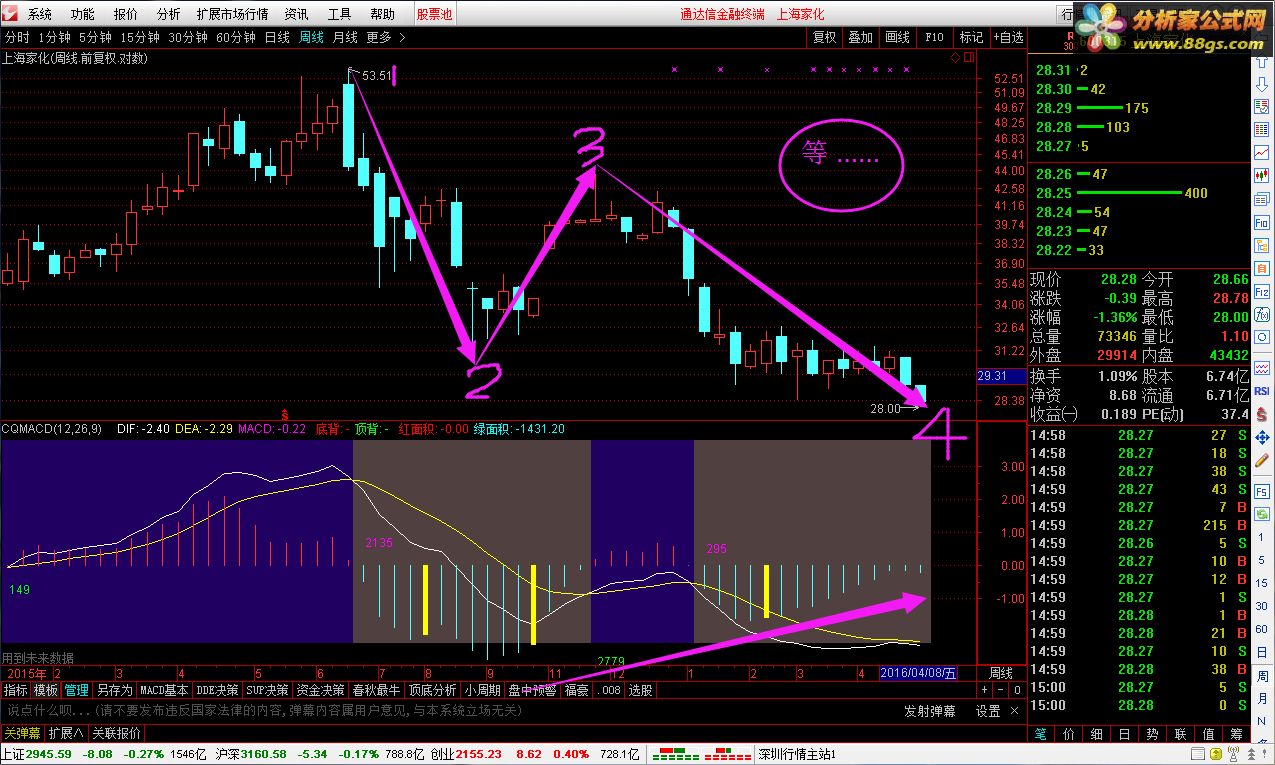Select the 1-minute period in right sidebar
The image size is (1275, 765).
click(x=1262, y=537)
